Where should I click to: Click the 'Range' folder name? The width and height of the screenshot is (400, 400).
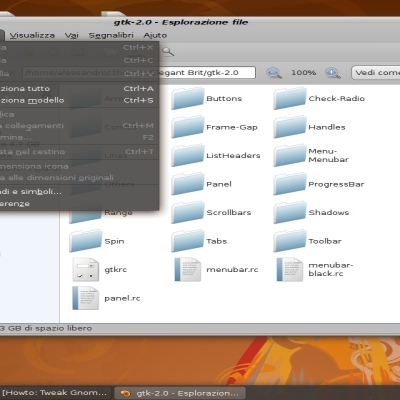(118, 213)
